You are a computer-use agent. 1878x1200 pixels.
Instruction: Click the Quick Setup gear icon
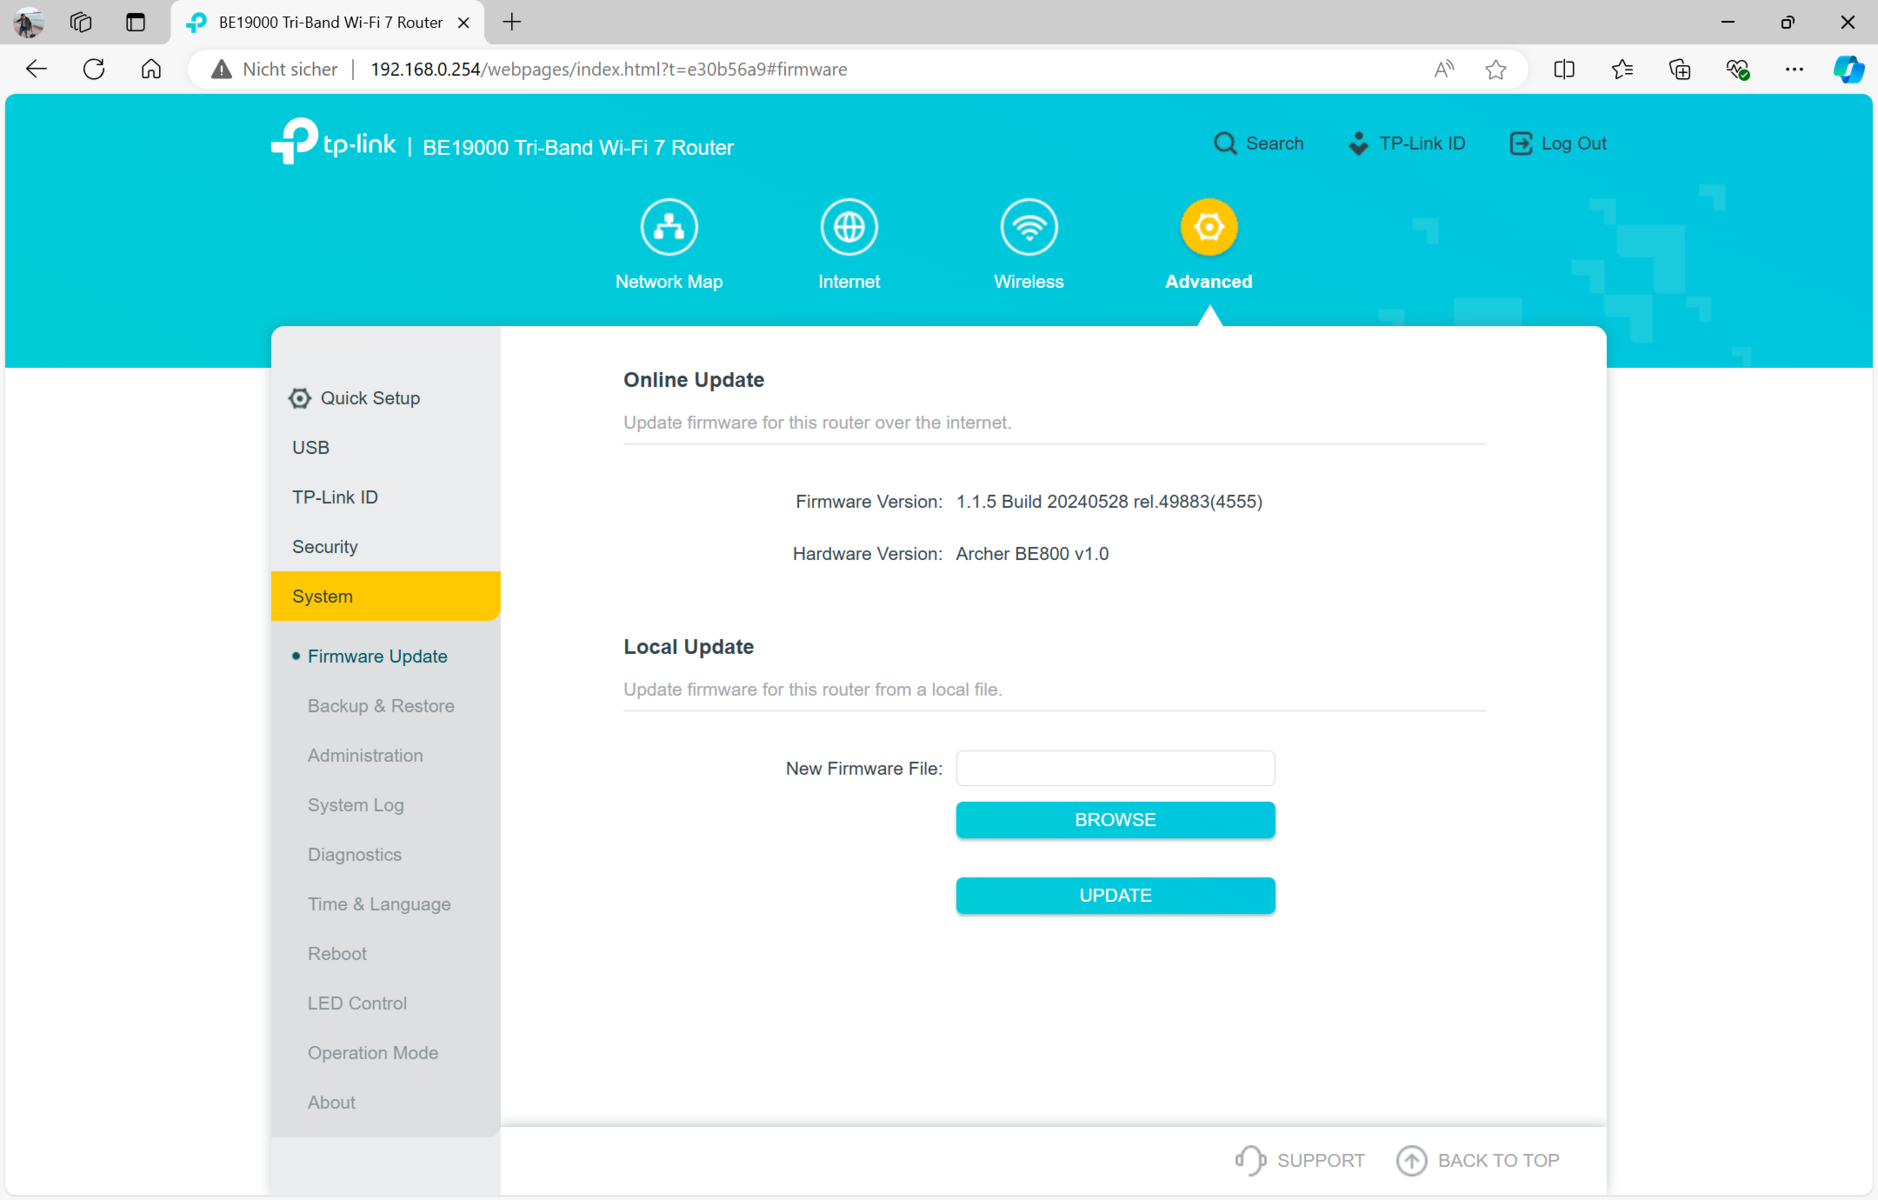pos(299,398)
